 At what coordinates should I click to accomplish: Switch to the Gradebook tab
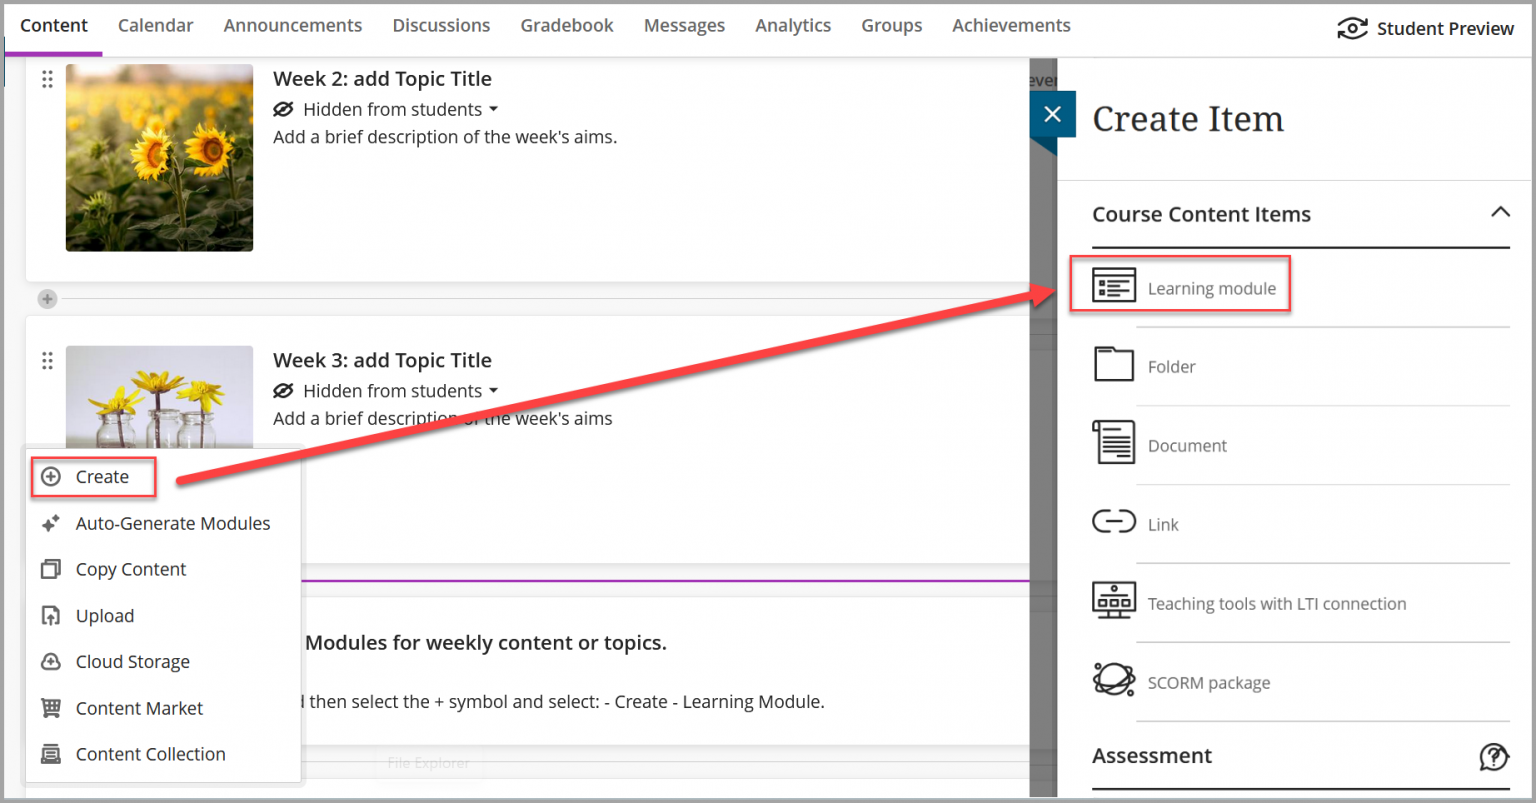pos(567,26)
